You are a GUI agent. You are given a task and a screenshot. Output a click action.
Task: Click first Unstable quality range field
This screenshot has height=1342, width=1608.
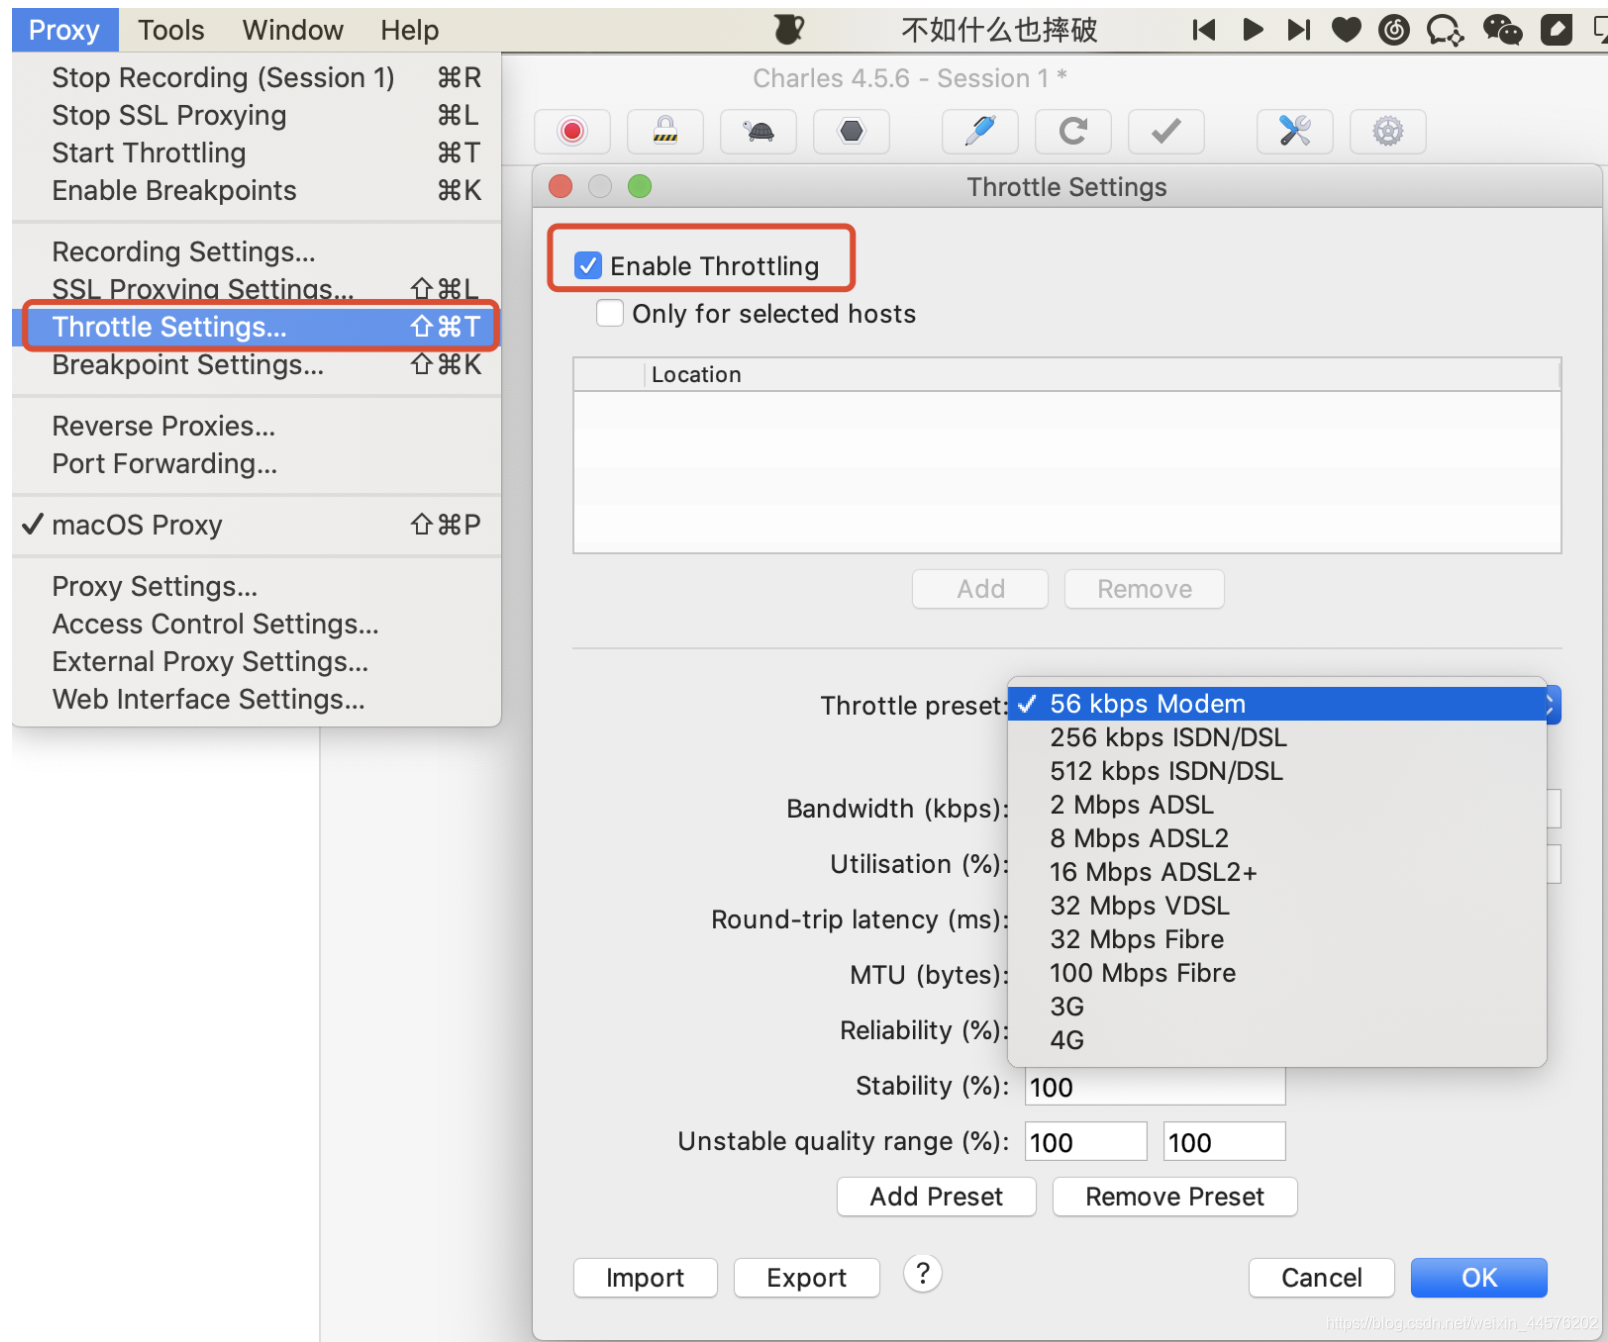coord(1086,1142)
